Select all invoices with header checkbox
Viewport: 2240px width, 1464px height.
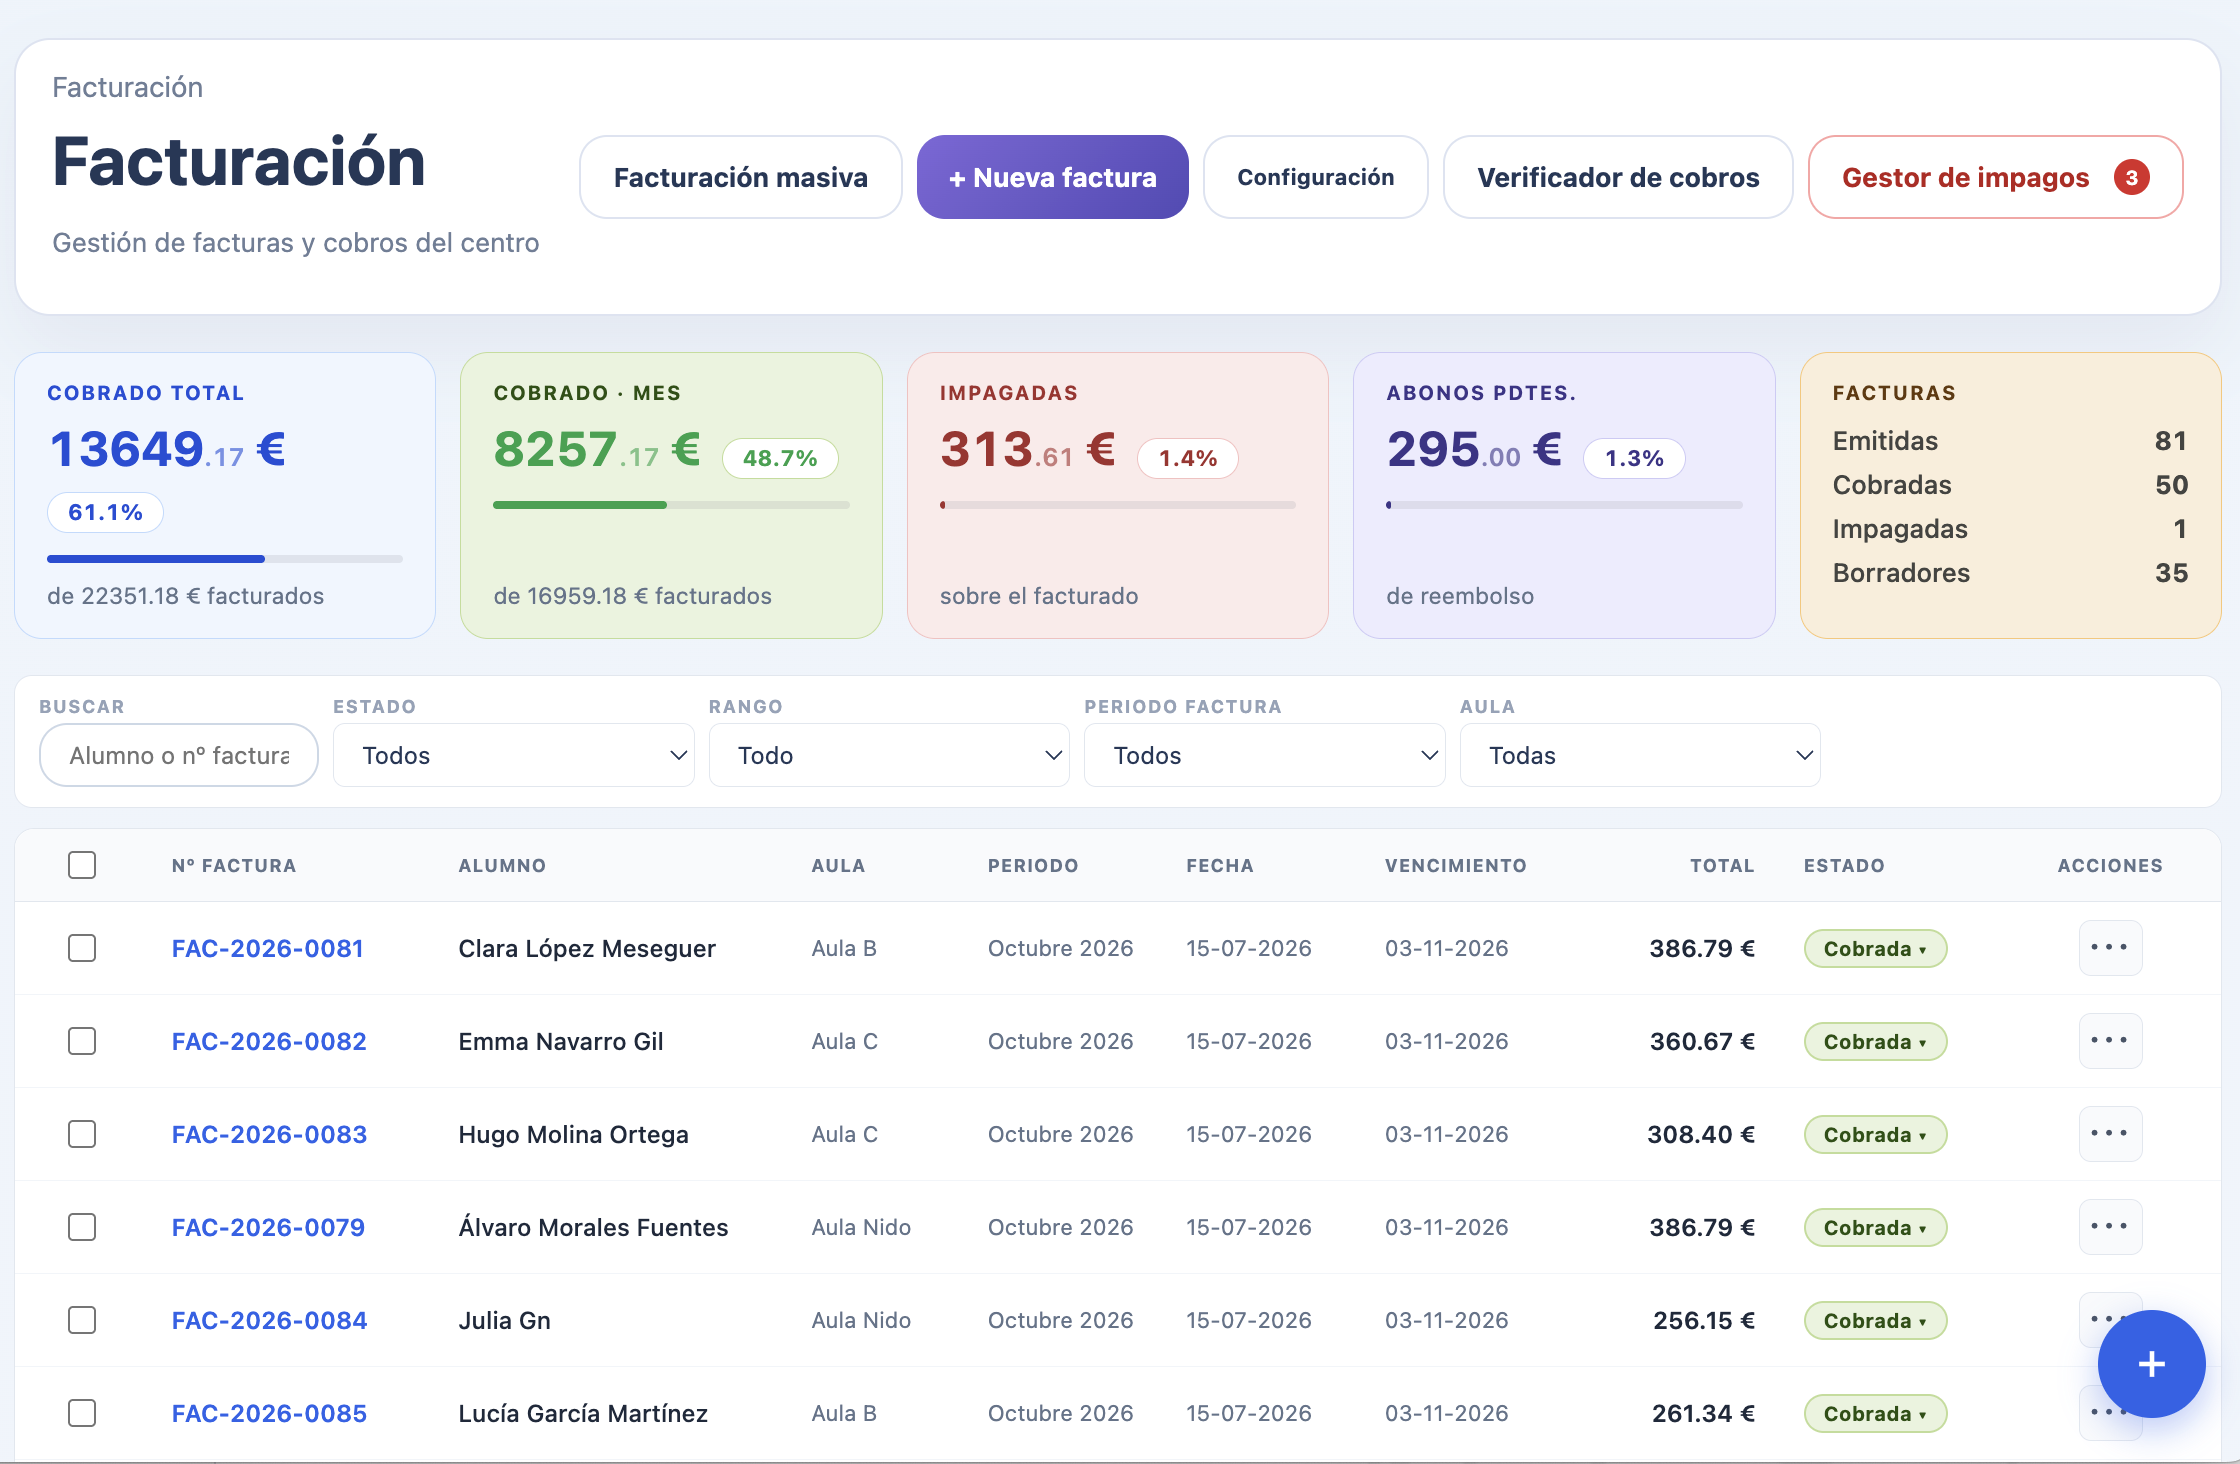tap(82, 865)
